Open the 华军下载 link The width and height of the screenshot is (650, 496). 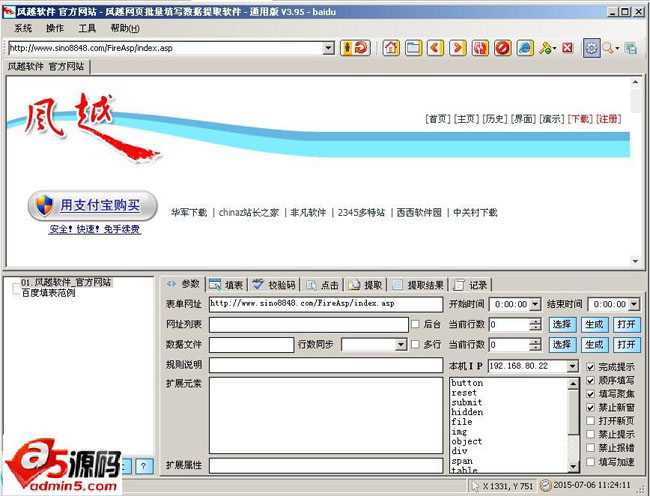tap(189, 213)
